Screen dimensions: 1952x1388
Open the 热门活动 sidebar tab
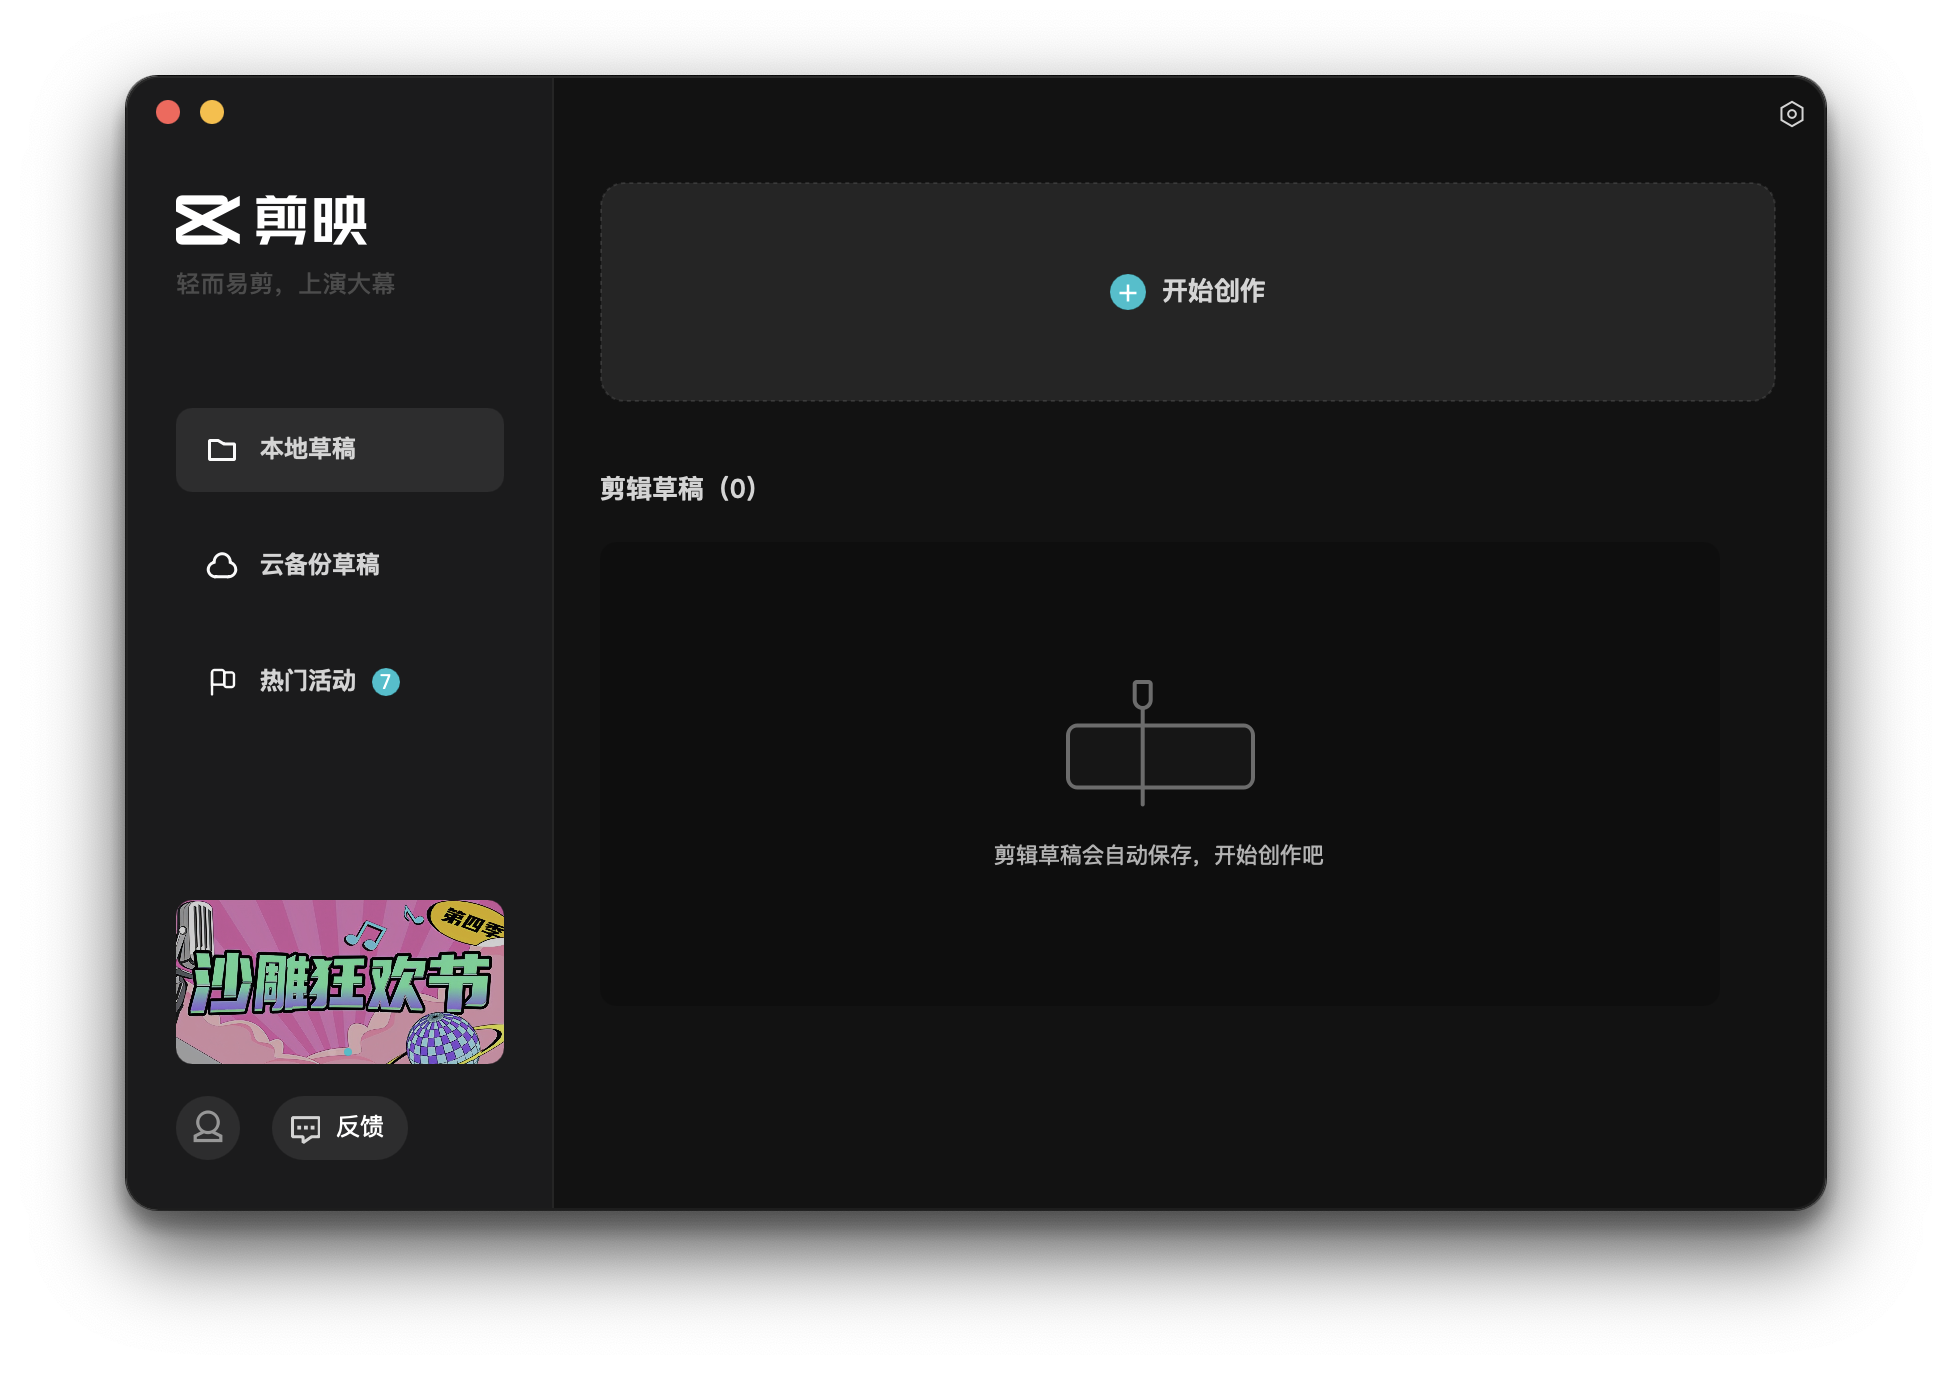340,681
